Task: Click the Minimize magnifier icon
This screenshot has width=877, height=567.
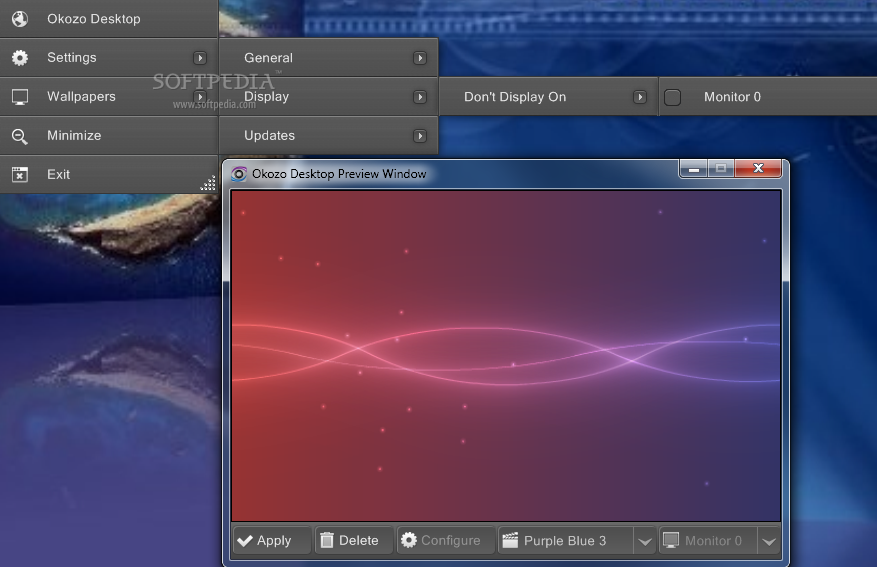Action: pyautogui.click(x=20, y=136)
